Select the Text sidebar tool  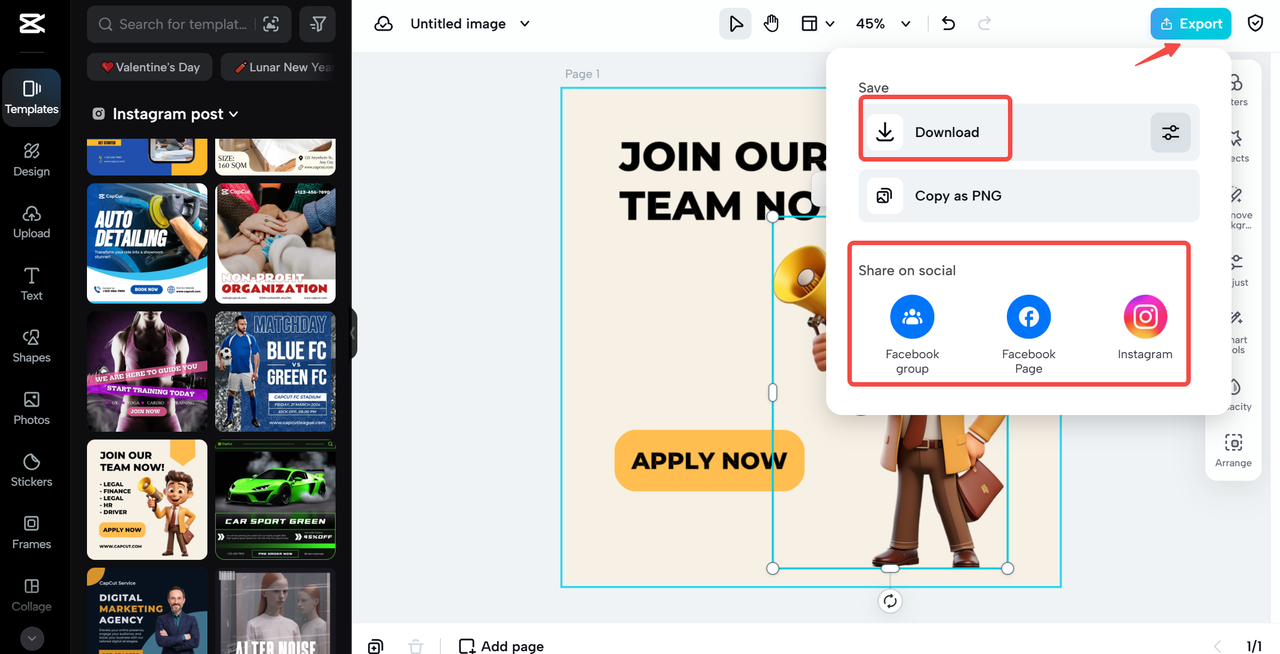(x=31, y=283)
